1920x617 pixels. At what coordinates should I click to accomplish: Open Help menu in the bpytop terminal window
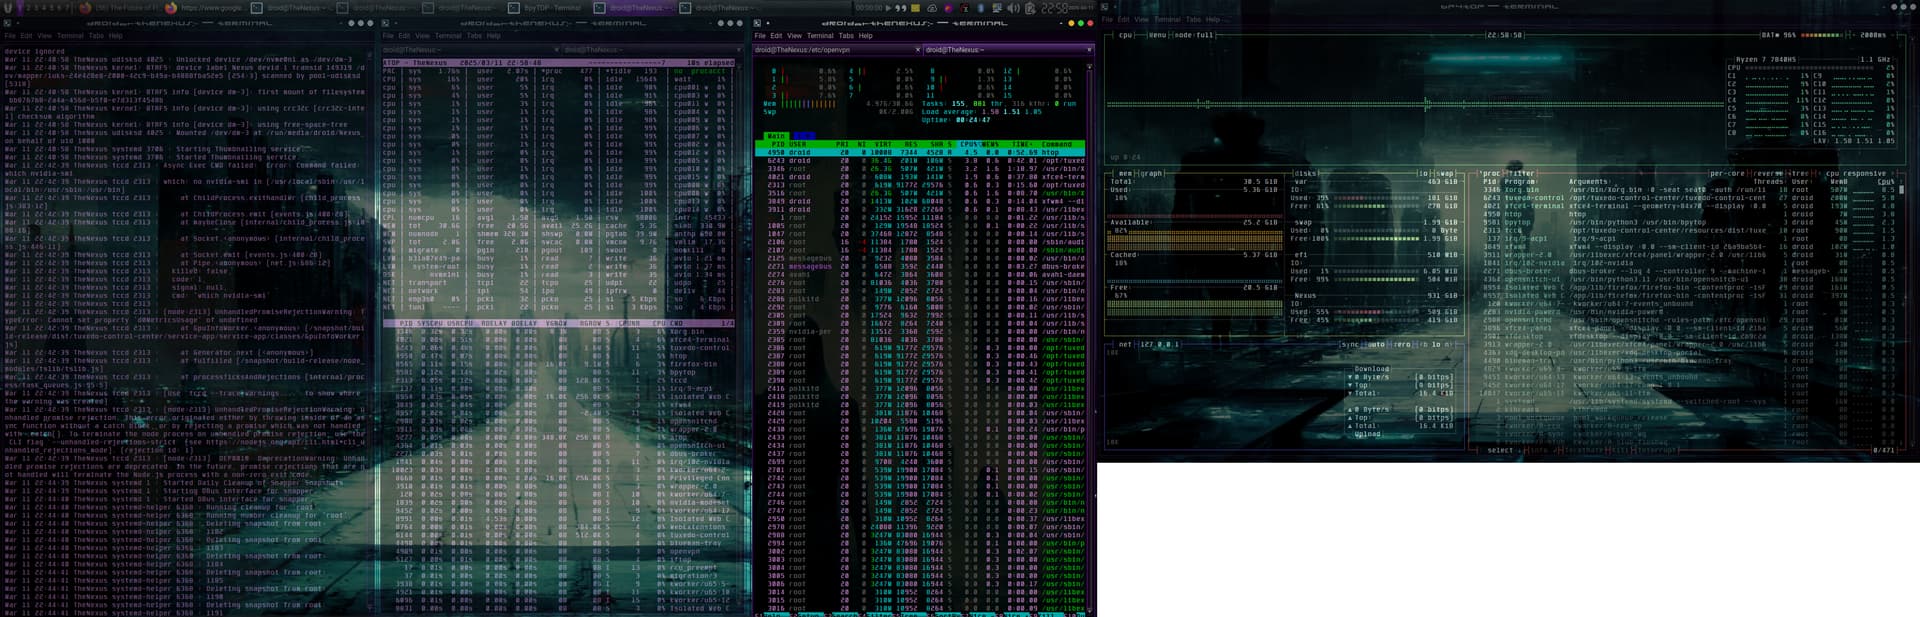(1212, 19)
